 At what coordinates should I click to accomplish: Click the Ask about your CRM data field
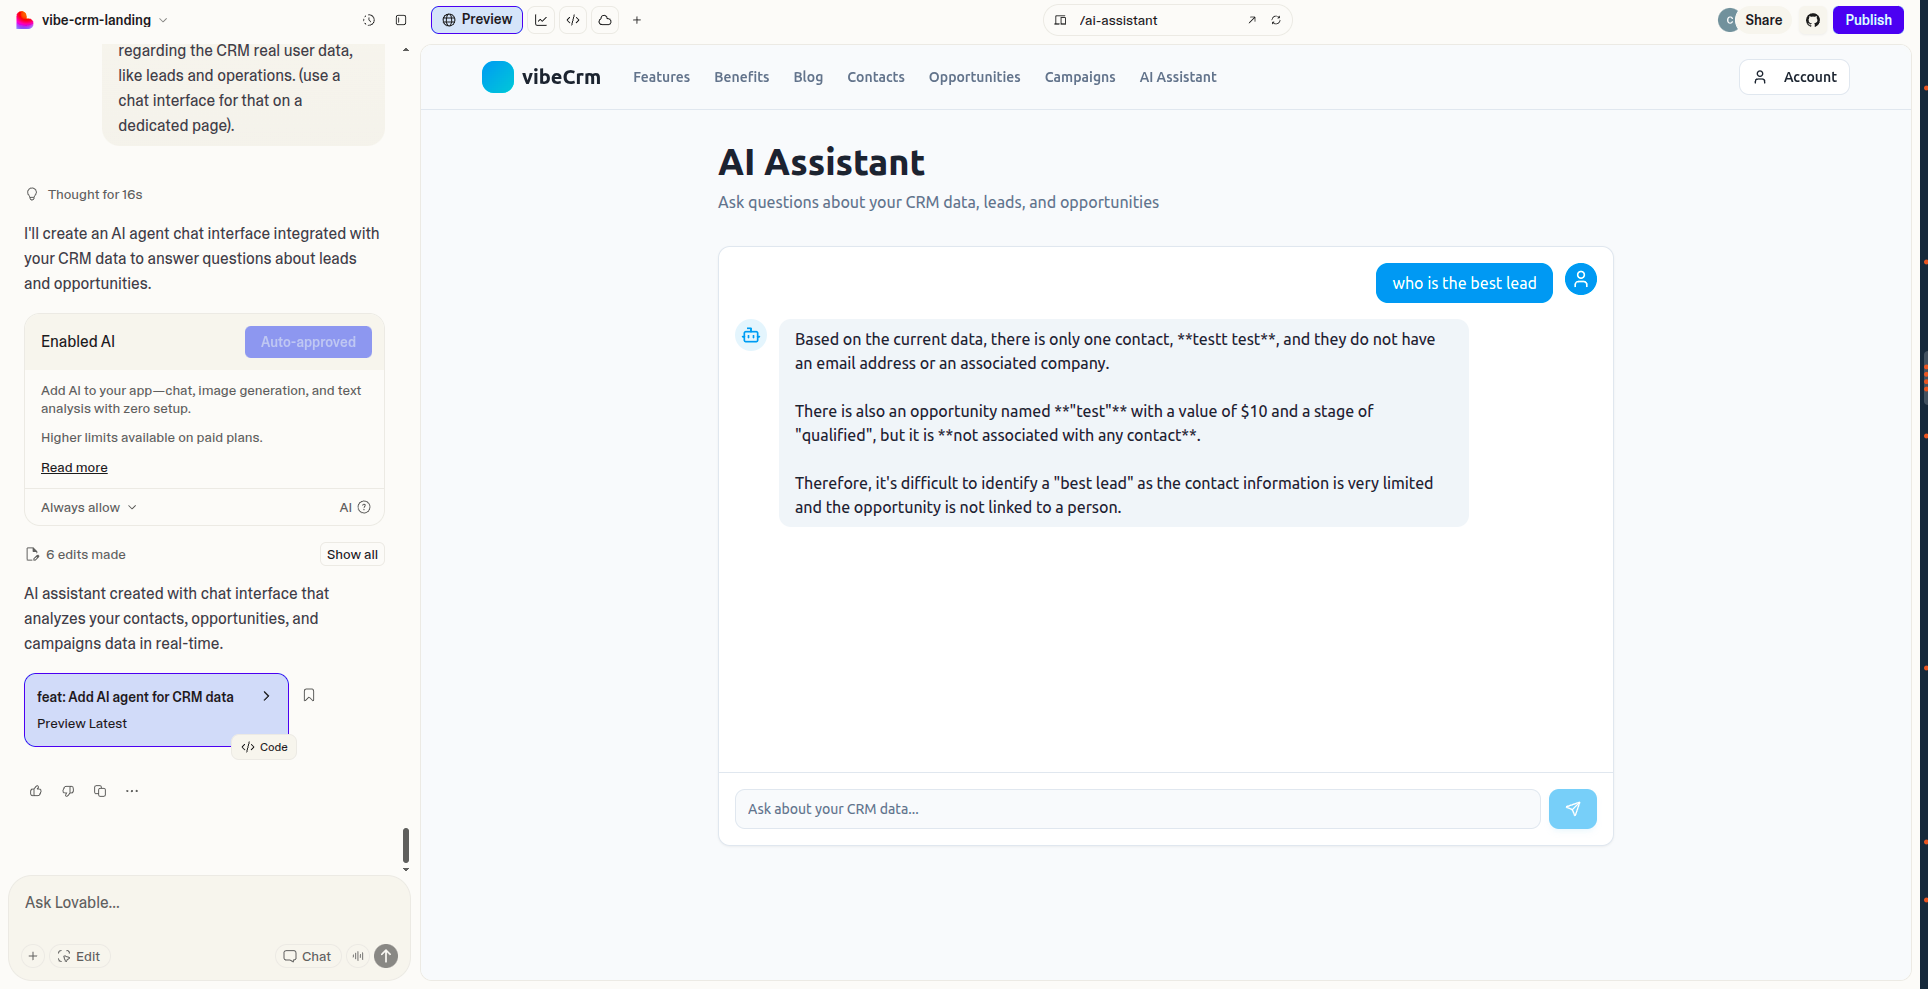1137,809
